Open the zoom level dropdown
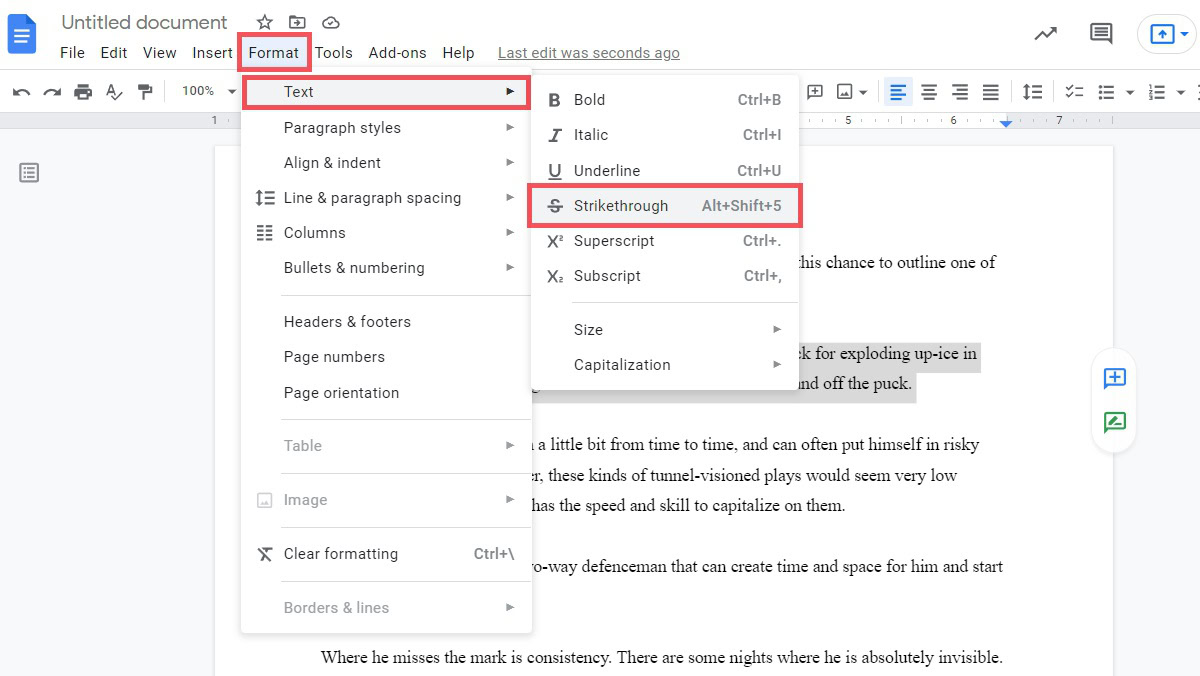This screenshot has height=676, width=1200. coord(207,91)
